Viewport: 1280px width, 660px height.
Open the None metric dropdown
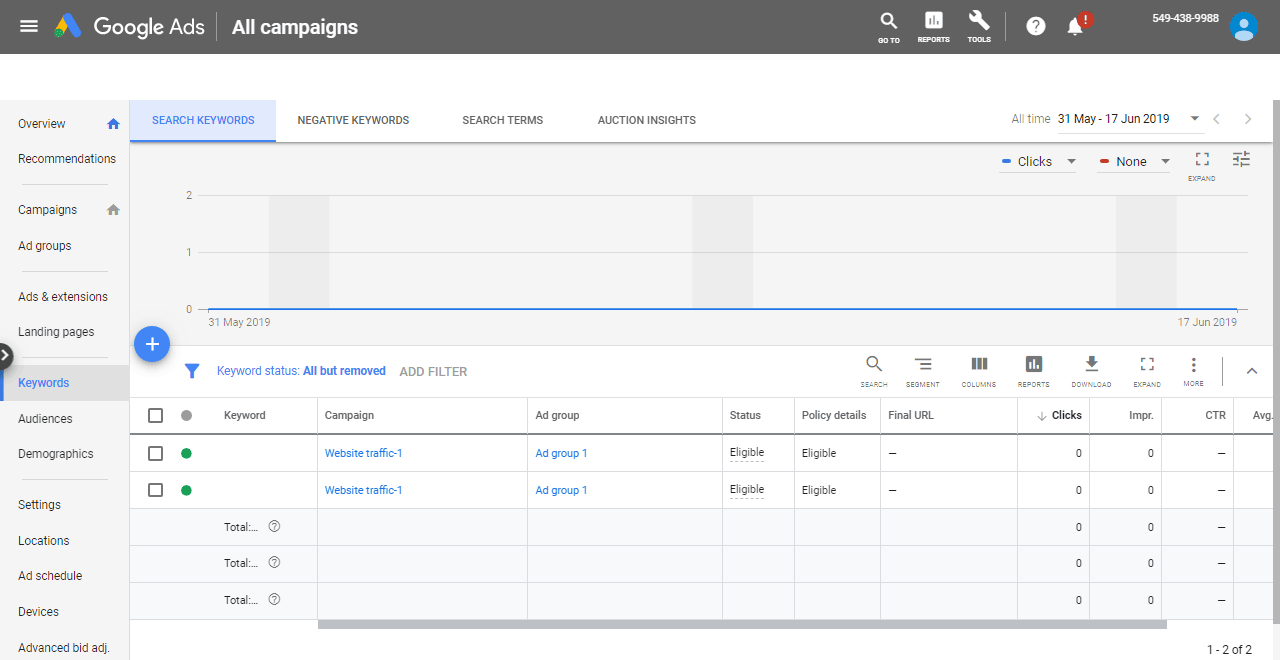1134,162
